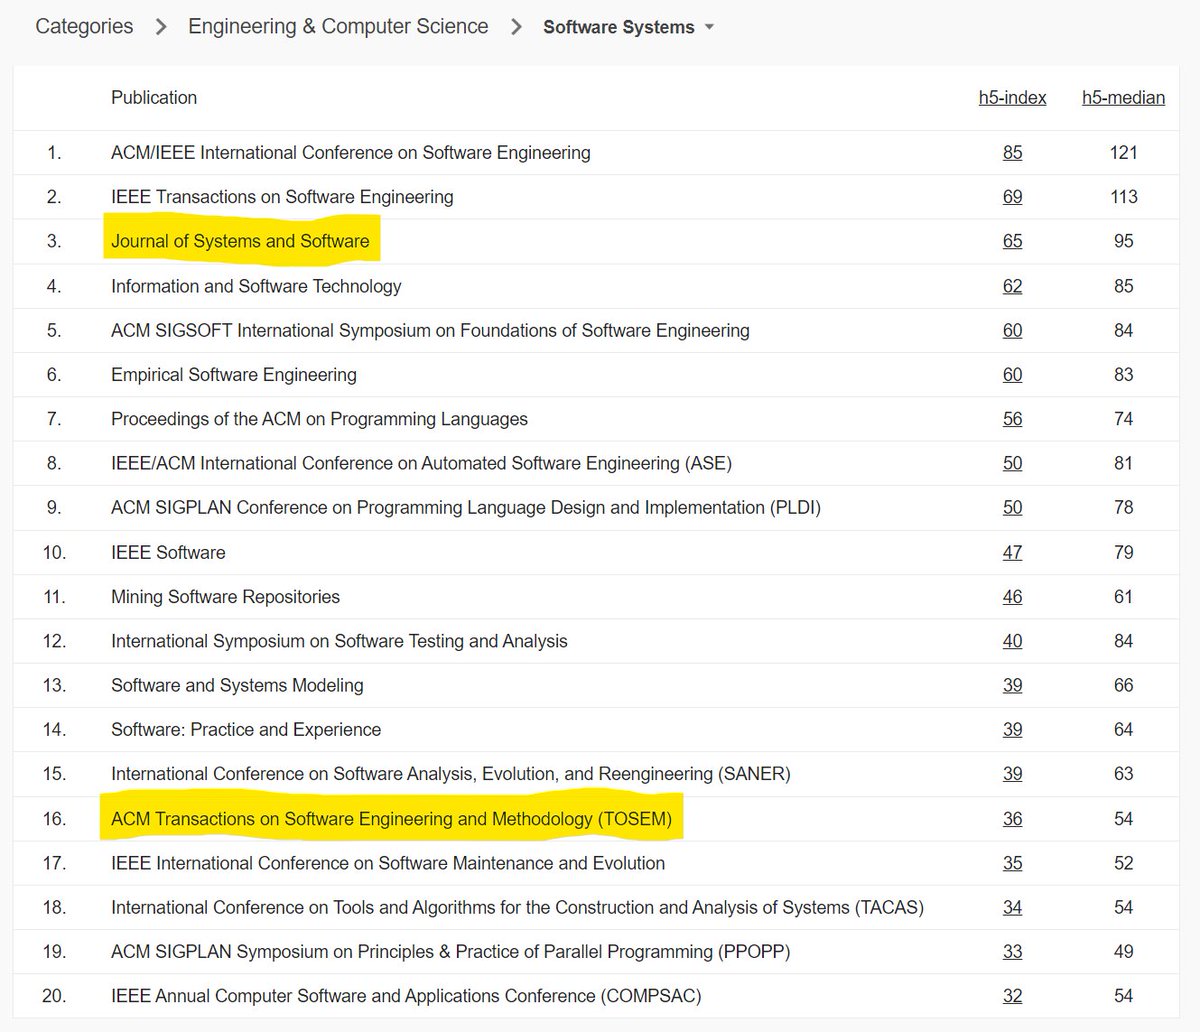Open h5-index 60 for Empirical Software Engineering

pos(1012,375)
